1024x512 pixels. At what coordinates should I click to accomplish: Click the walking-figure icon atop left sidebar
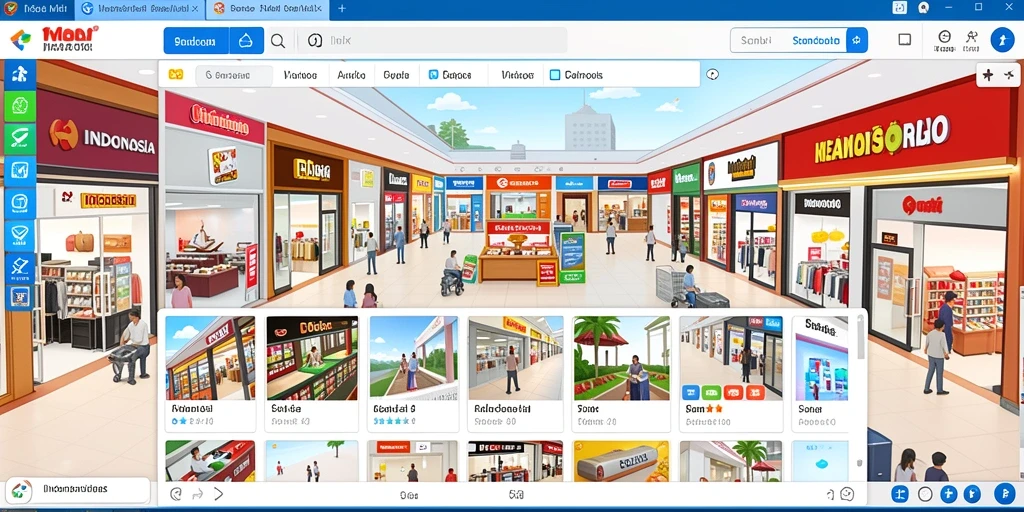click(x=20, y=74)
